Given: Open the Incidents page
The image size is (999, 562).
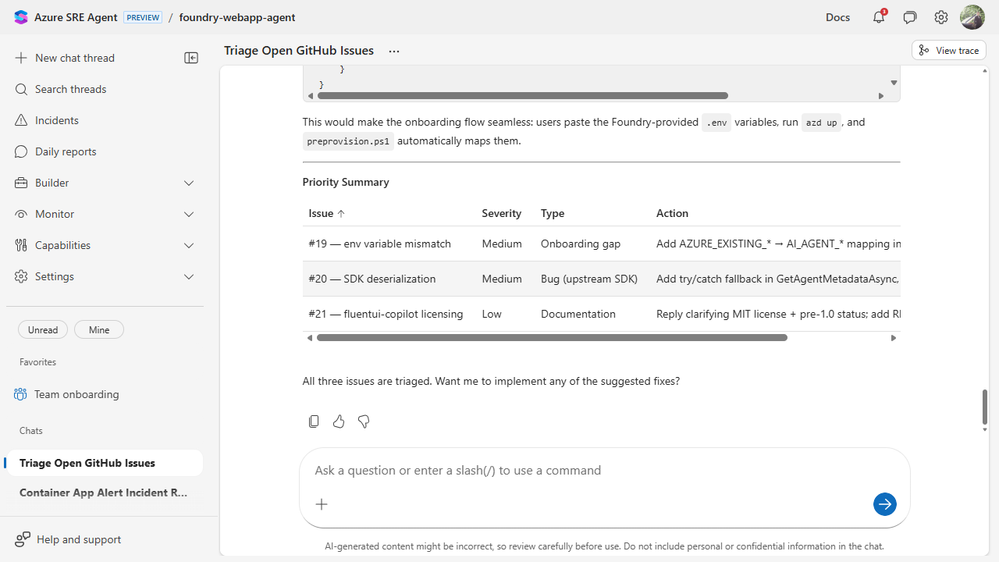Looking at the screenshot, I should (56, 120).
